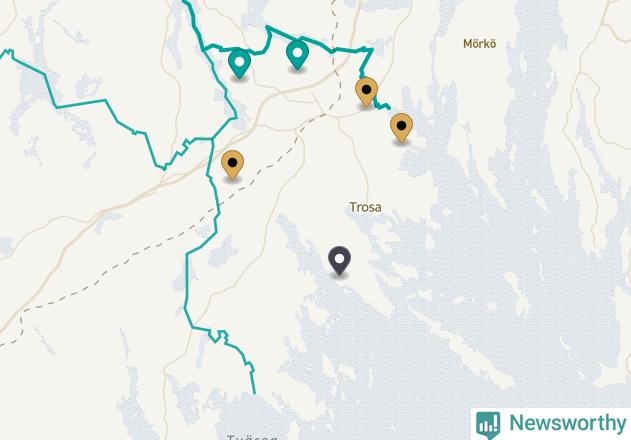This screenshot has width=631, height=440.
Task: Click the Mörkö place label
Action: pos(479,43)
